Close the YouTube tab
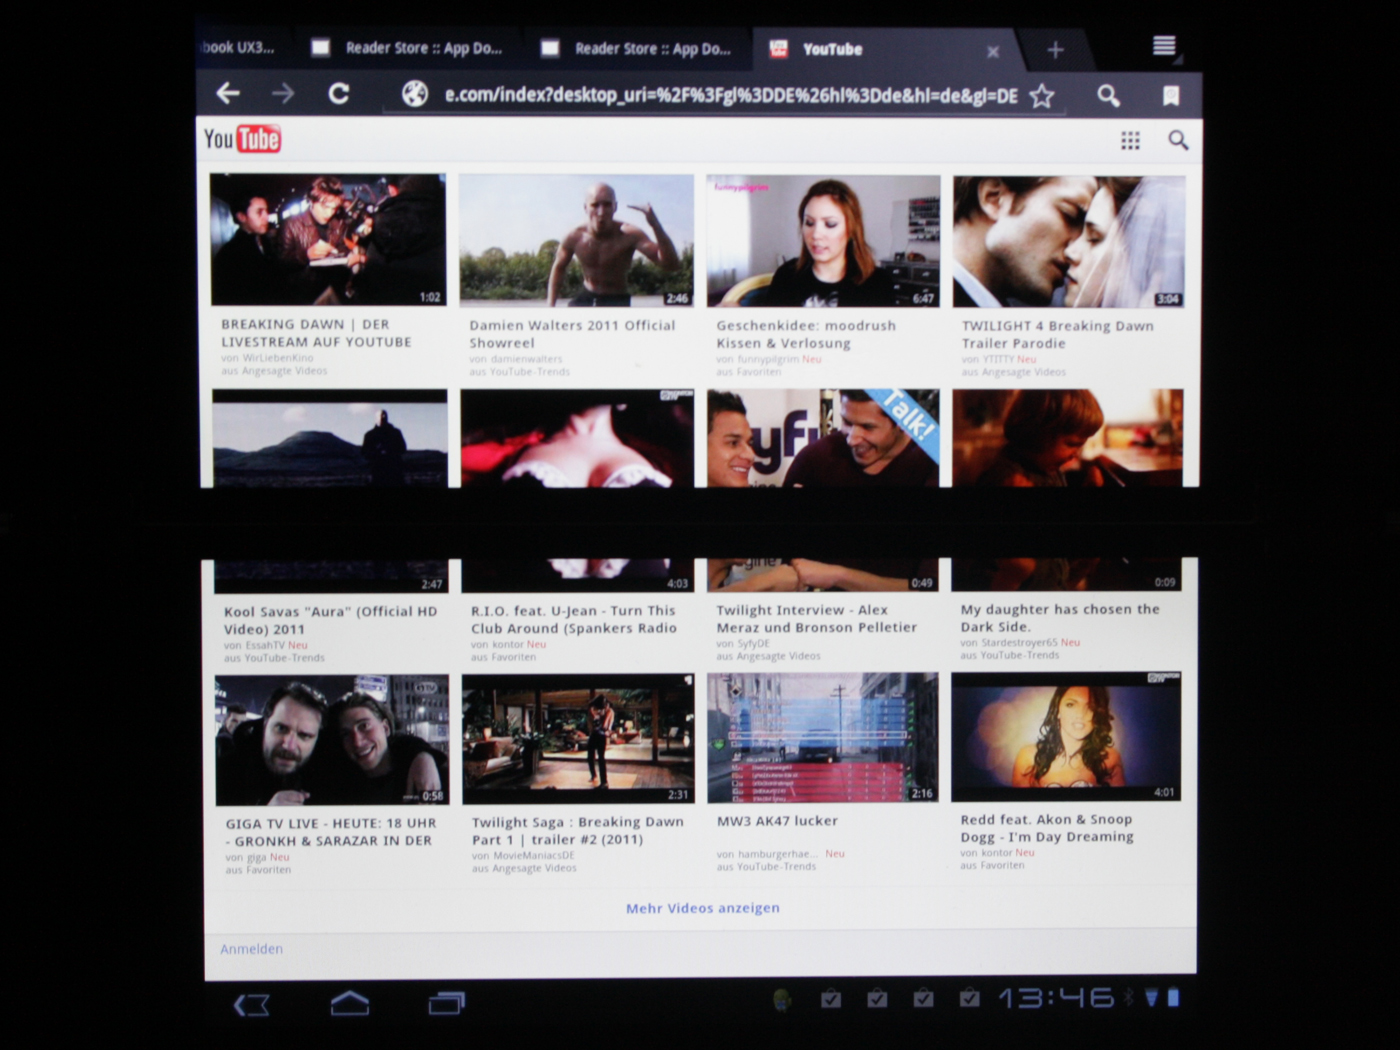 (993, 51)
